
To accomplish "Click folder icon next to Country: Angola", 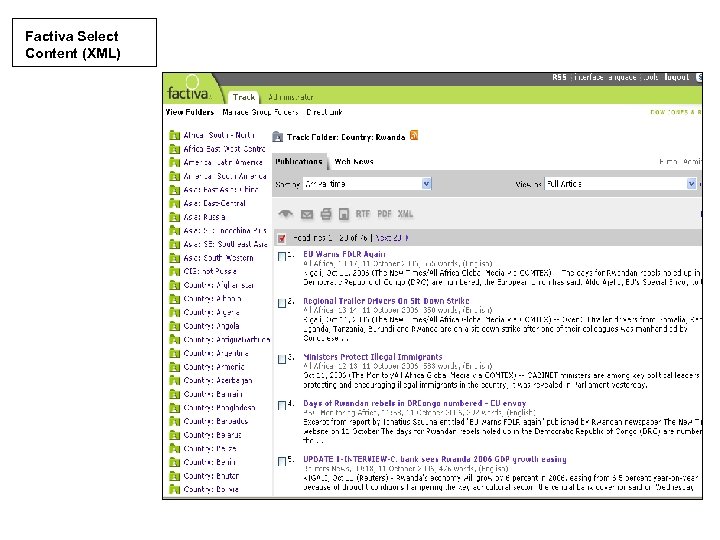I will tap(174, 326).
